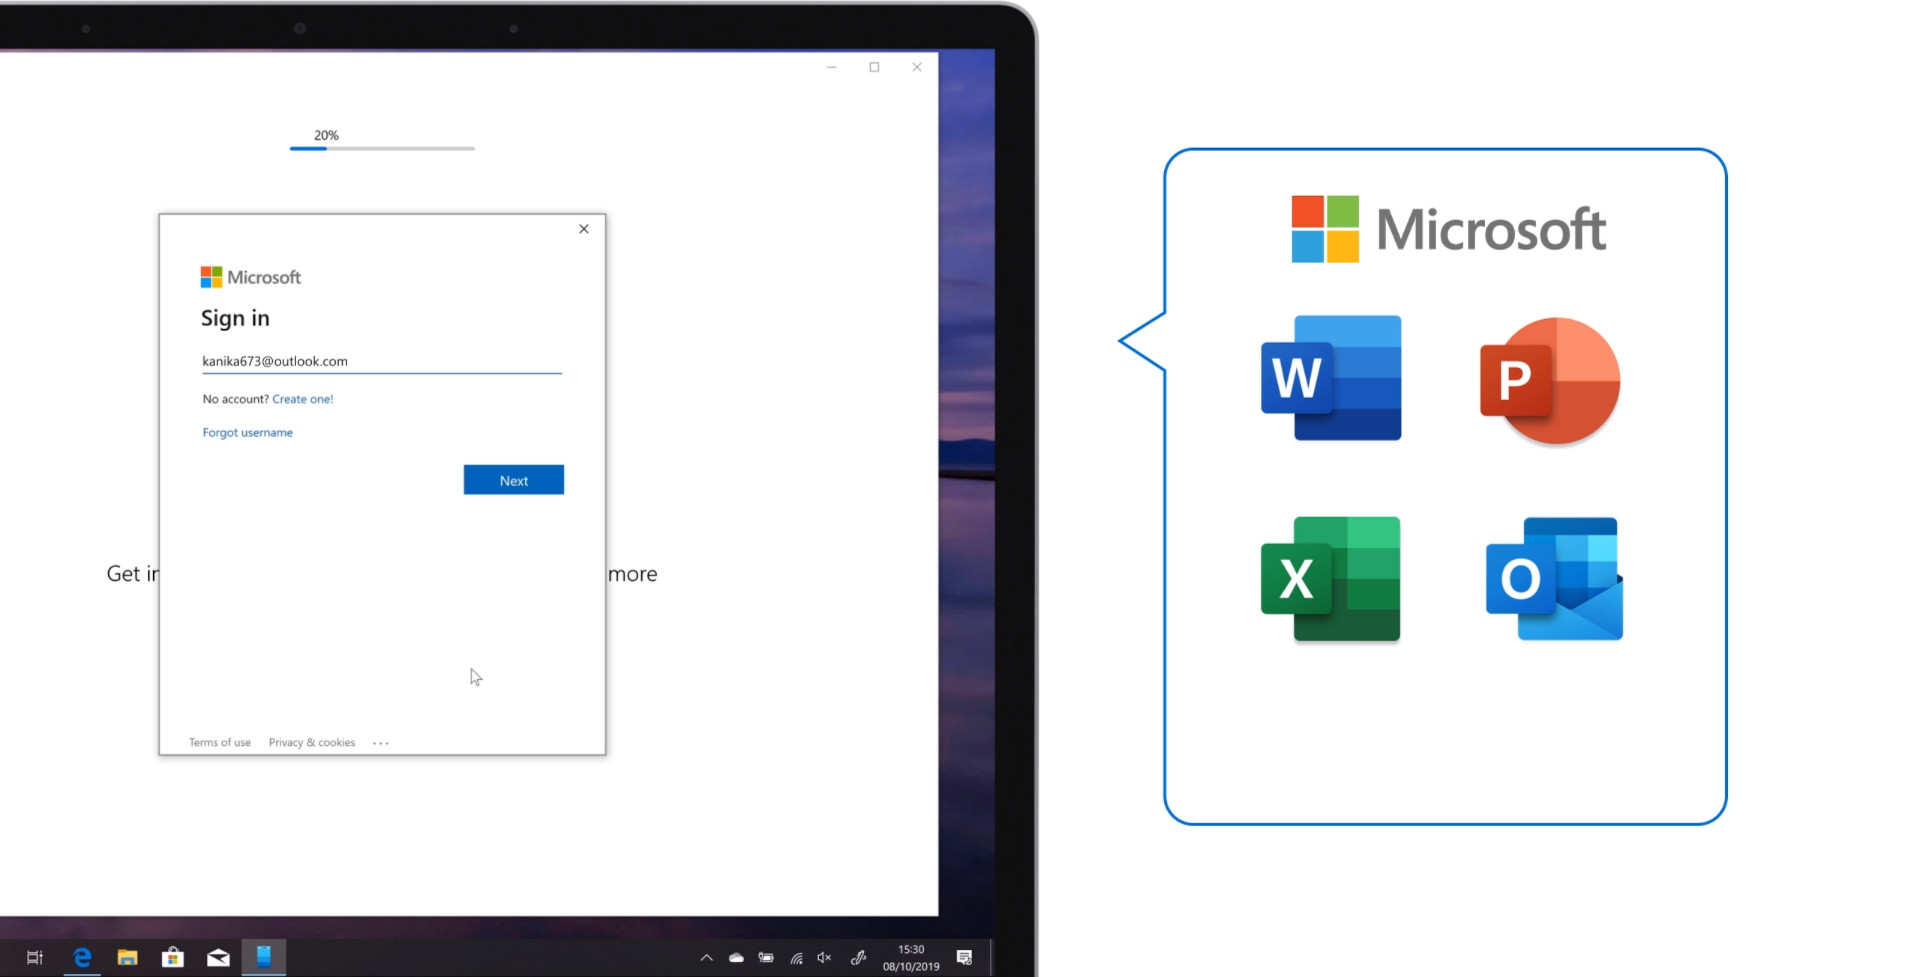Screen dimensions: 1920x977
Task: Open Microsoft Store from the taskbar
Action: (173, 957)
